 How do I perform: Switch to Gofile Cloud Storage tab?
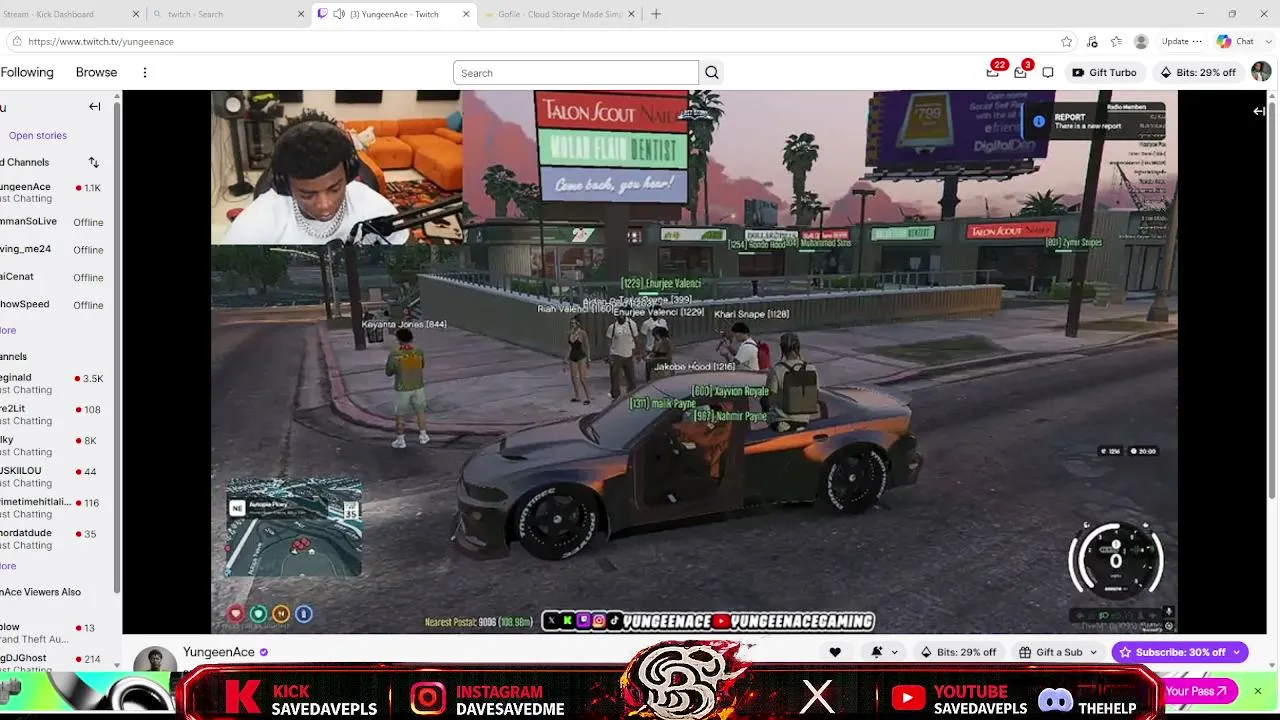[x=560, y=14]
